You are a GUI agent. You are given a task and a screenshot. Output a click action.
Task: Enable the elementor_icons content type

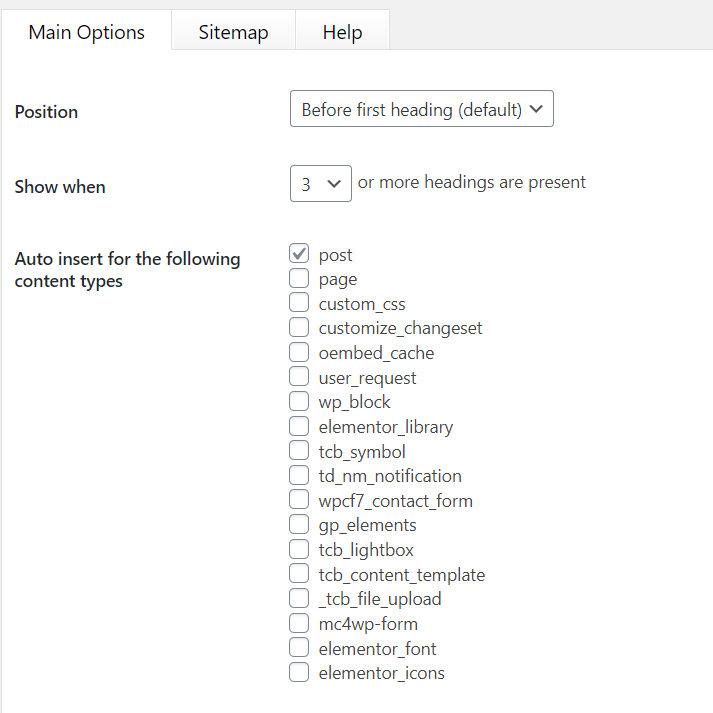tap(299, 672)
